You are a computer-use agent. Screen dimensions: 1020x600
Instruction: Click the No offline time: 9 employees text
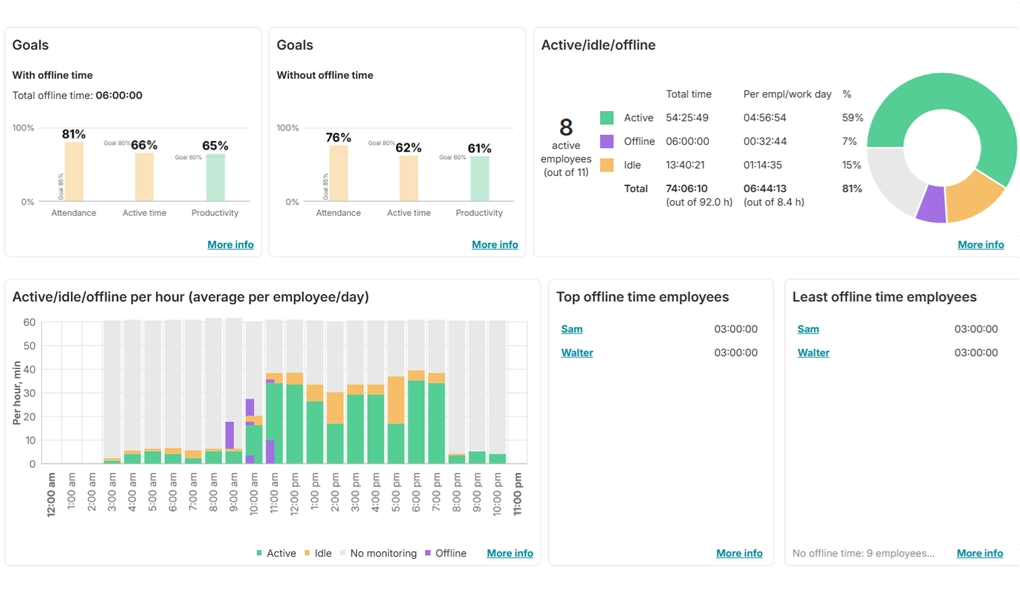[863, 553]
